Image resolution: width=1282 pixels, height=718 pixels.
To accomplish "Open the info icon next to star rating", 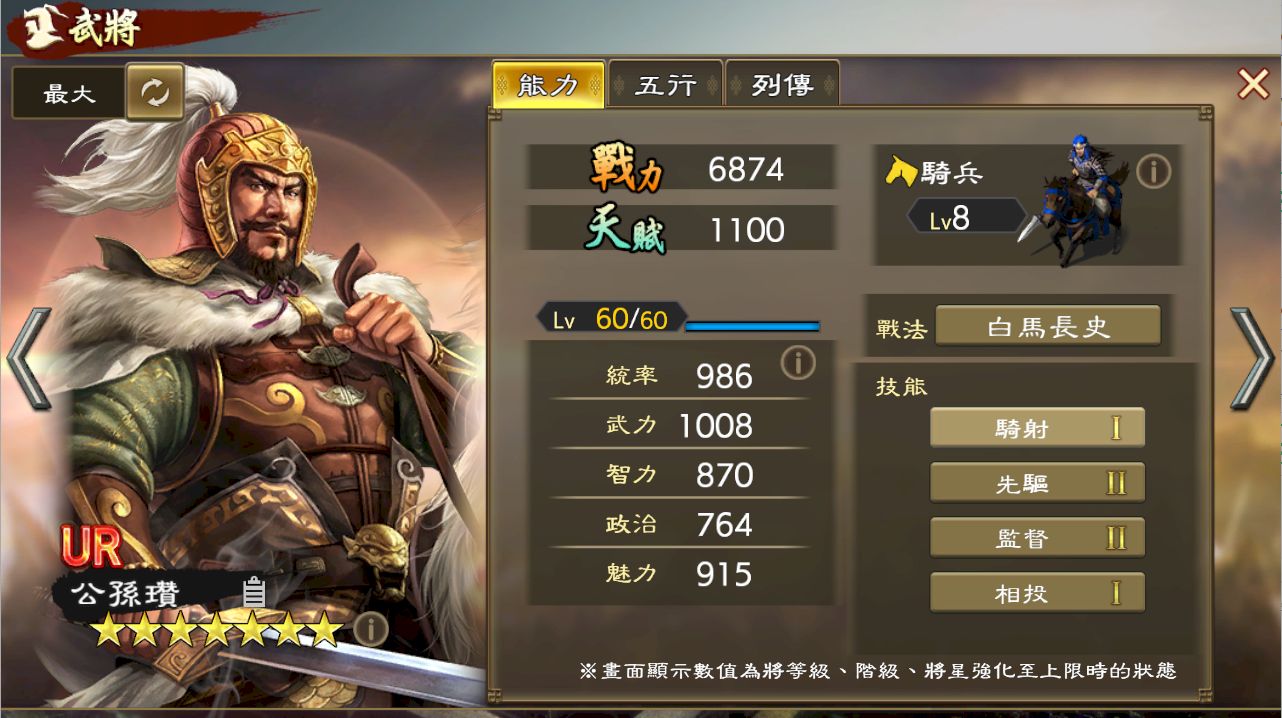I will pos(370,629).
